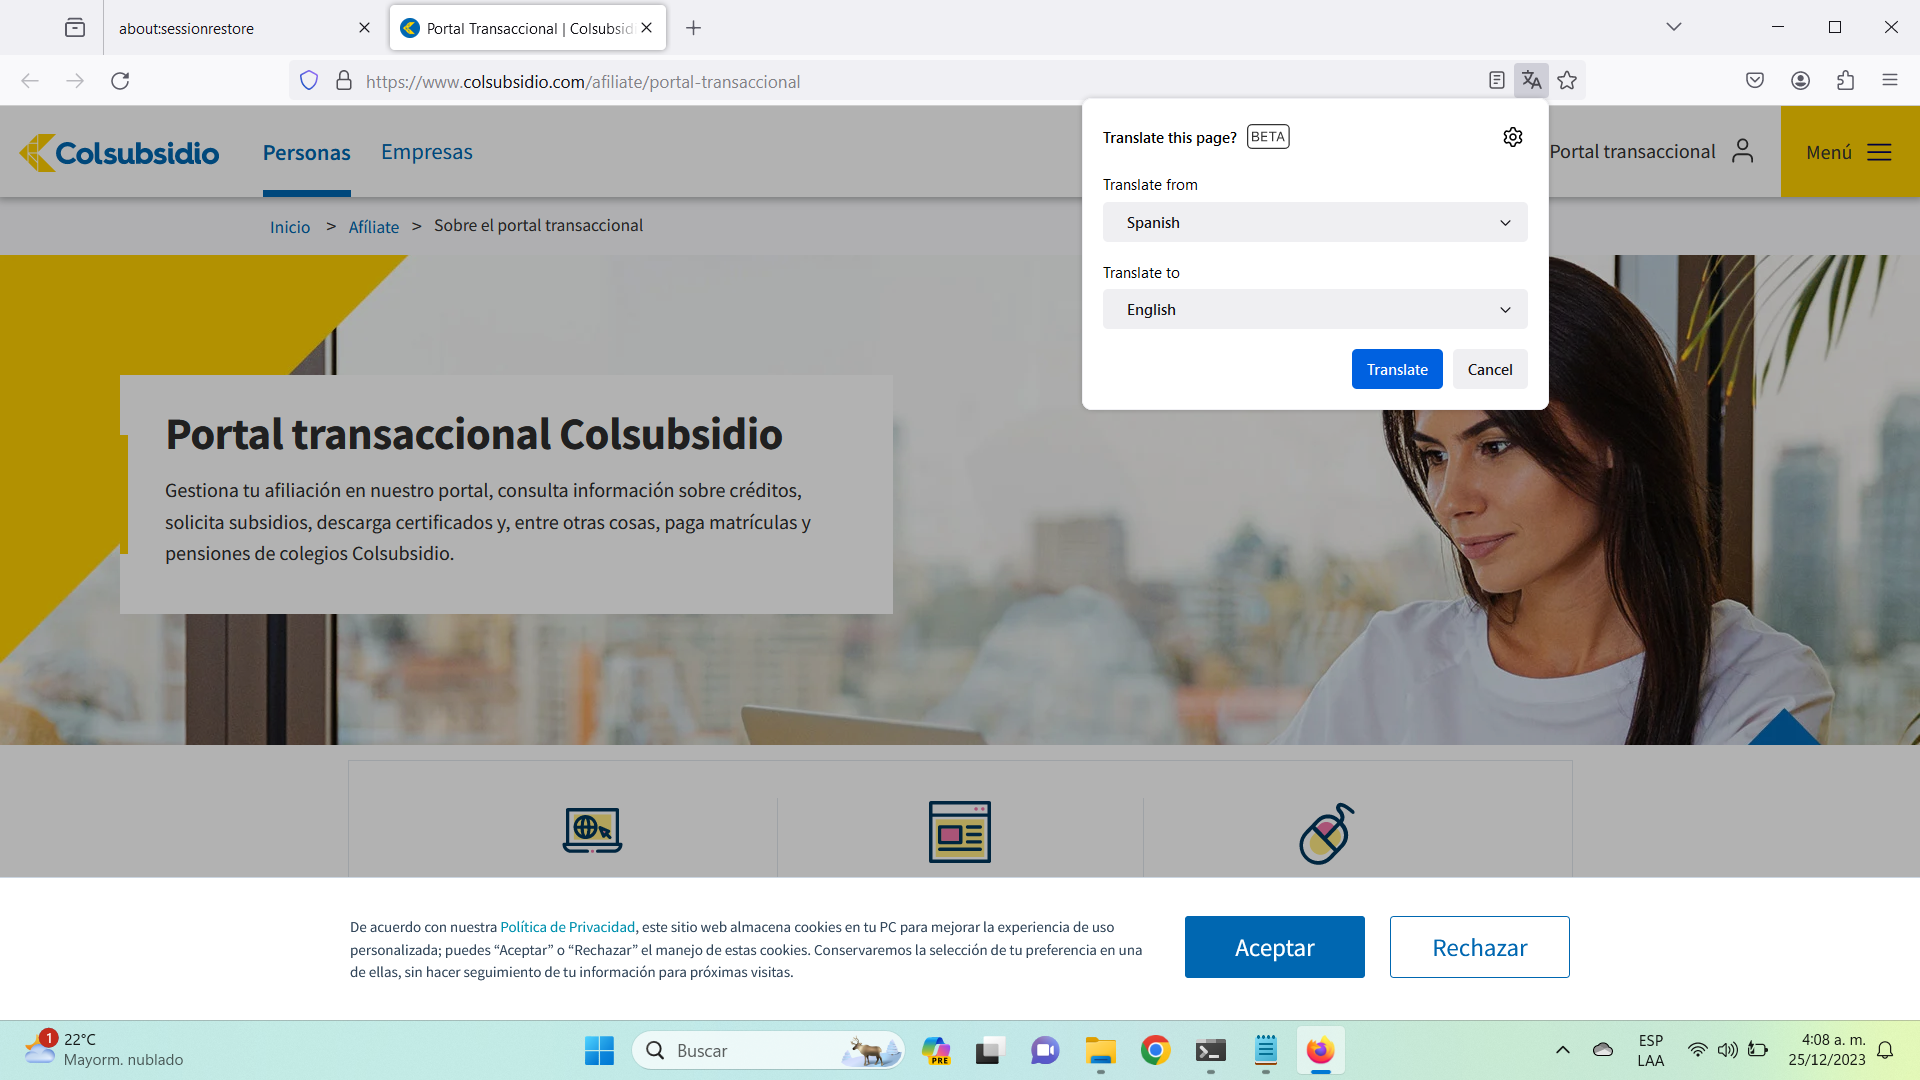The height and width of the screenshot is (1080, 1920).
Task: Expand the Translate to English dropdown
Action: point(1314,310)
